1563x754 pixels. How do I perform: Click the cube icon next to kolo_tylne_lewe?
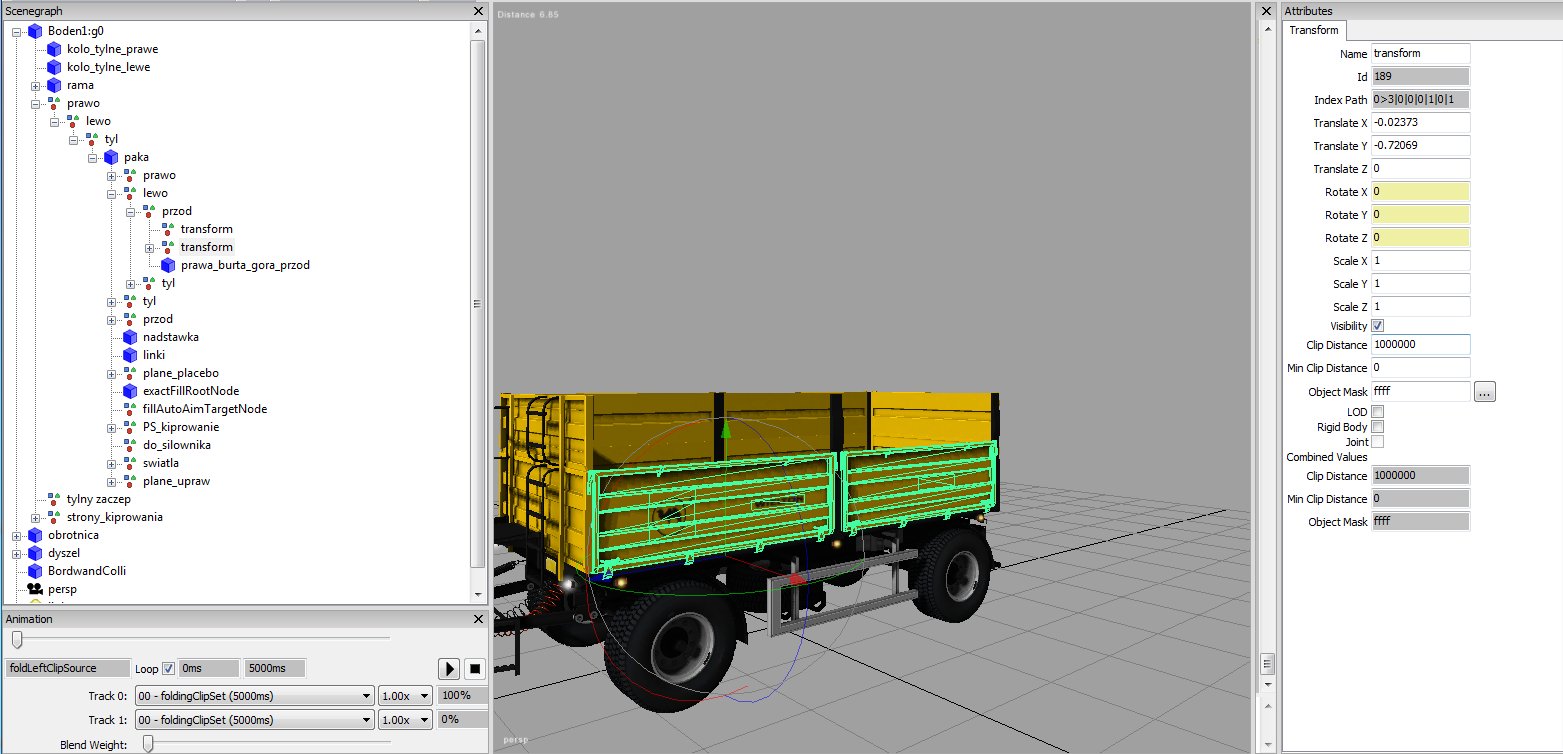click(54, 67)
